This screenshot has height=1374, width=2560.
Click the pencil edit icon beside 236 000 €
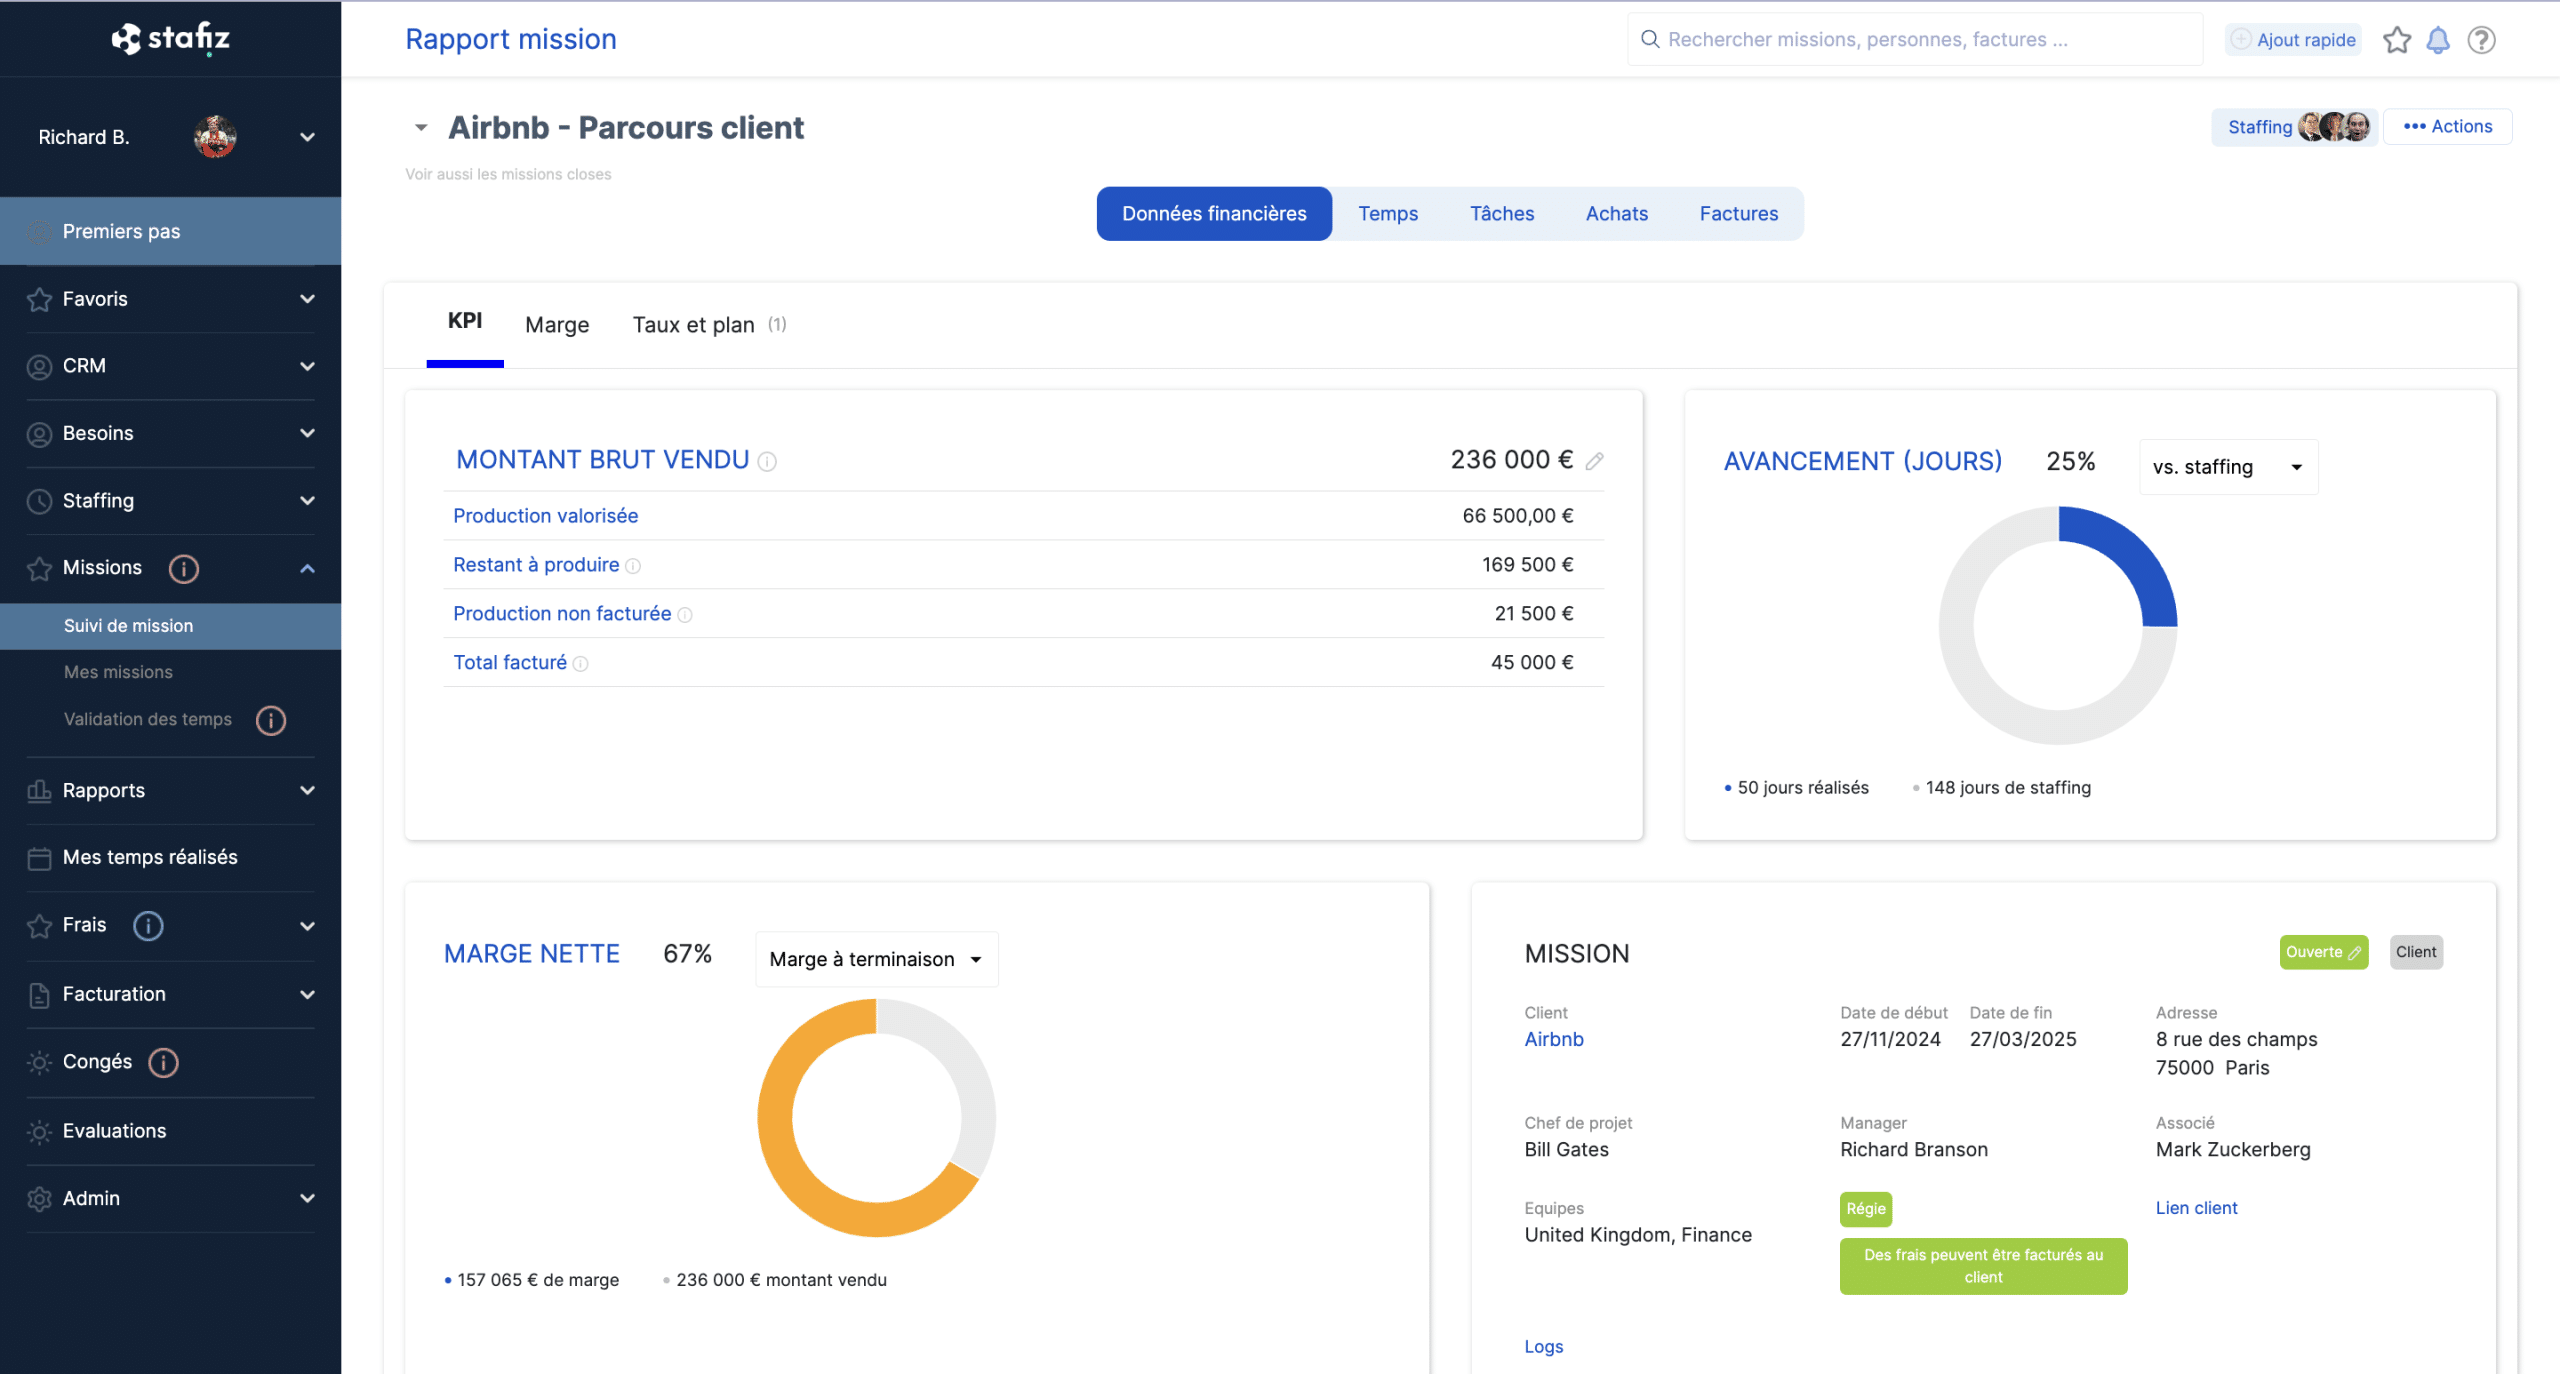[1594, 461]
